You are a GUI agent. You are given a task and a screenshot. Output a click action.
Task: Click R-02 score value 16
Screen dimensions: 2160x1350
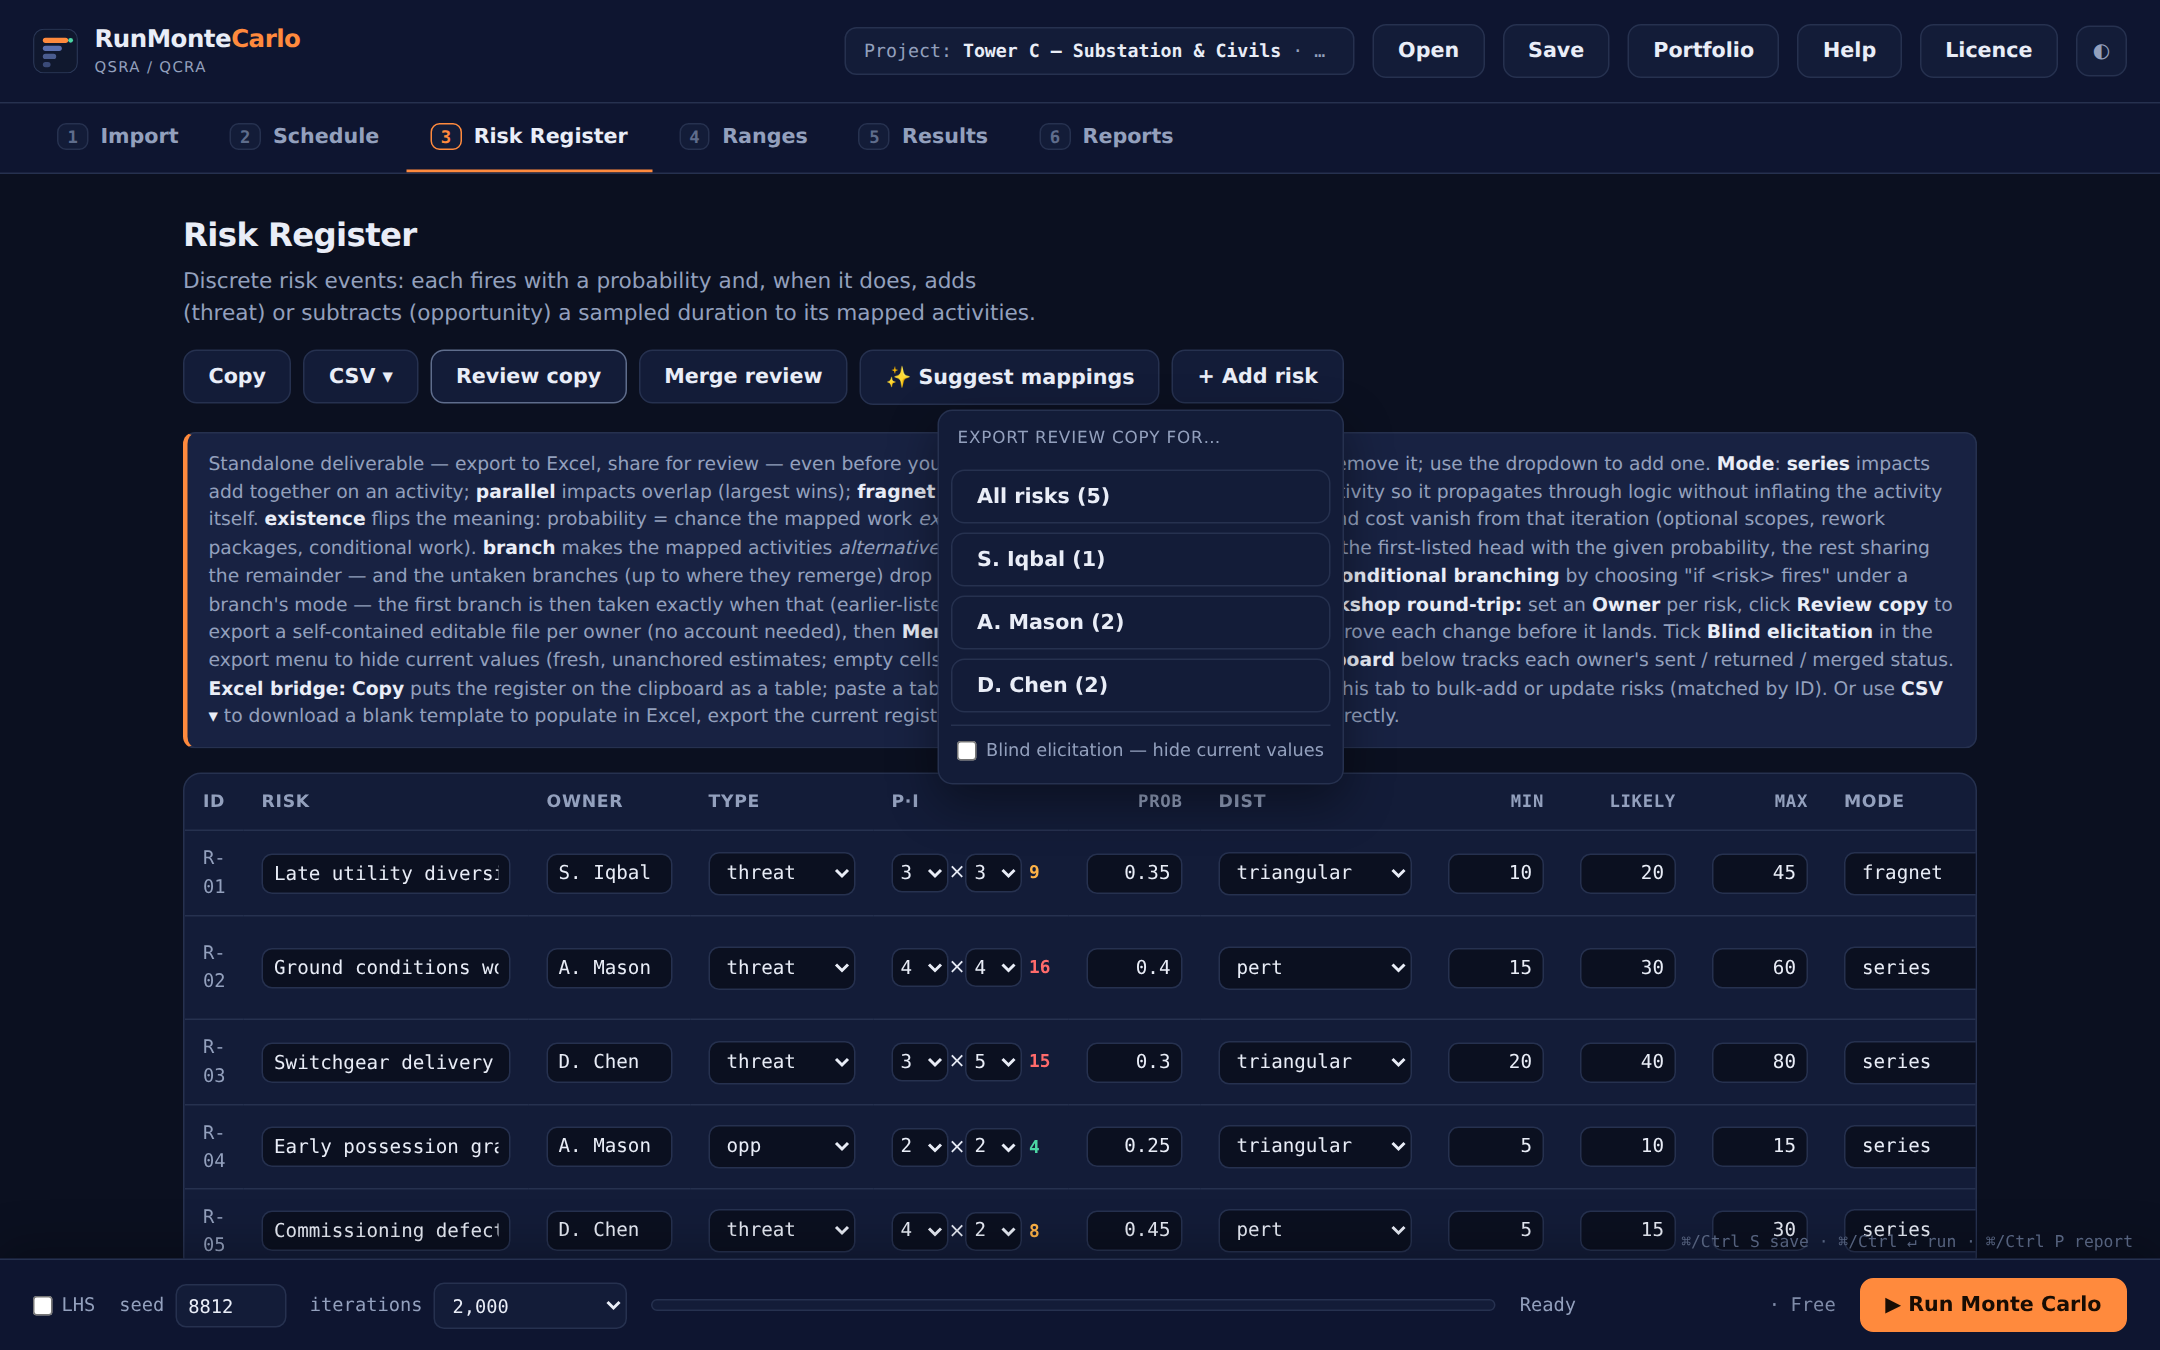click(1040, 968)
